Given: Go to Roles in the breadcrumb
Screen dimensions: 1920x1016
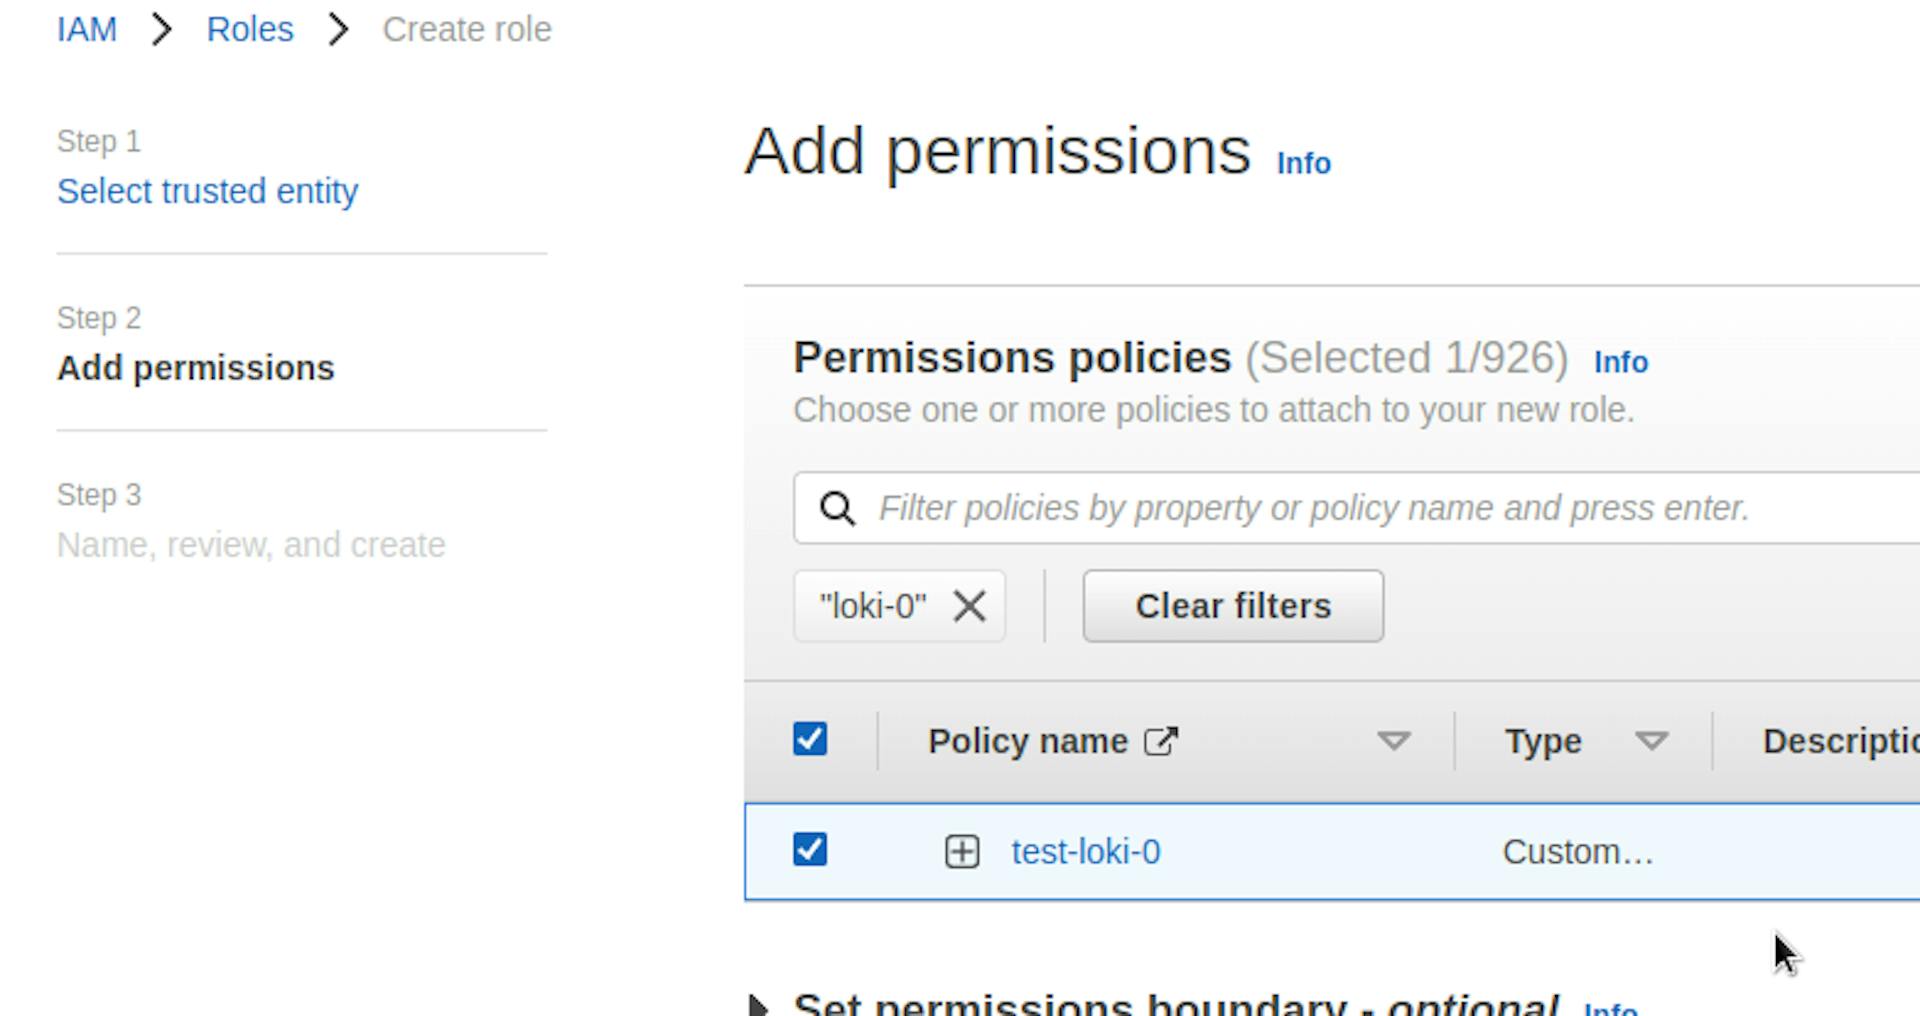Looking at the screenshot, I should tap(250, 30).
